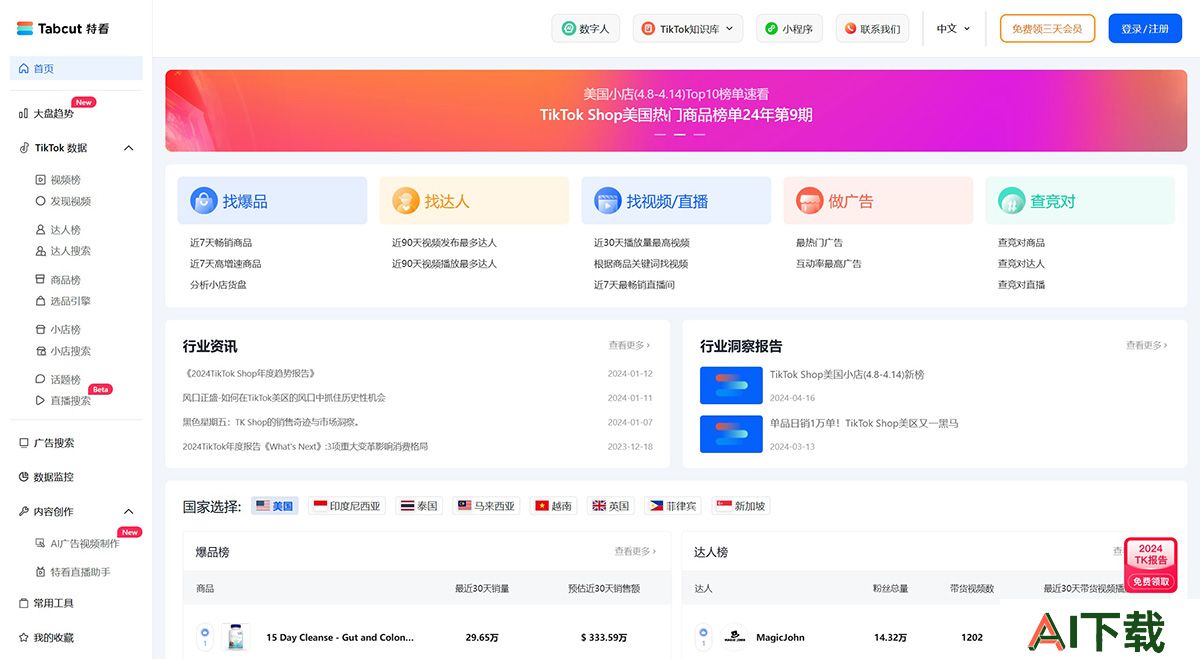Select 新加坡 country tab

point(740,506)
